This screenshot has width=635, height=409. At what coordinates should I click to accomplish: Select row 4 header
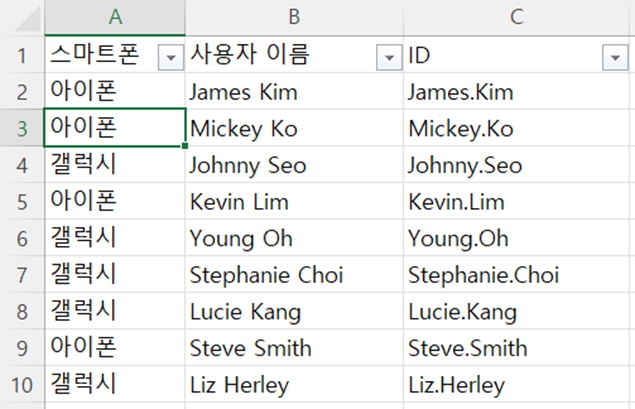[x=22, y=165]
